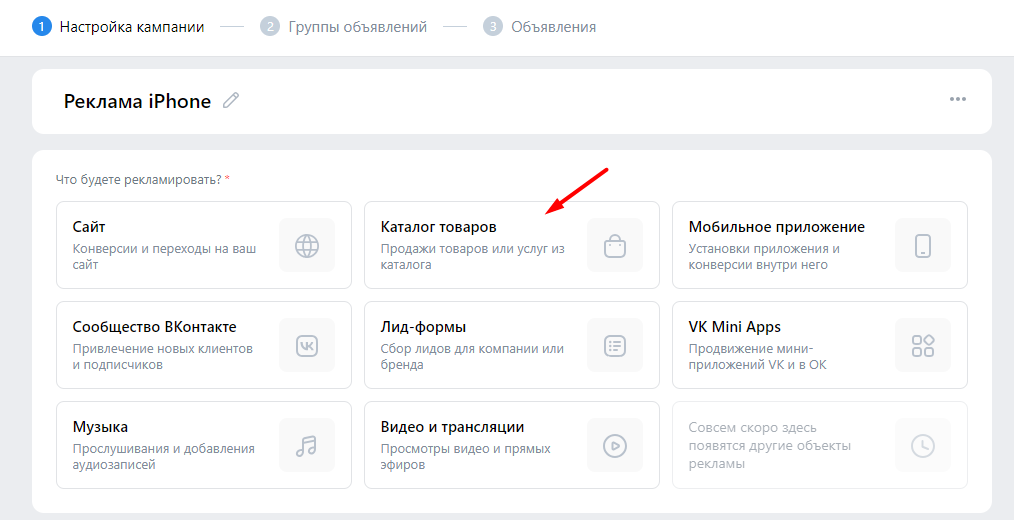Click the text Привлечение новых клиентов и подписчиков
1014x520 pixels.
pyautogui.click(x=163, y=356)
